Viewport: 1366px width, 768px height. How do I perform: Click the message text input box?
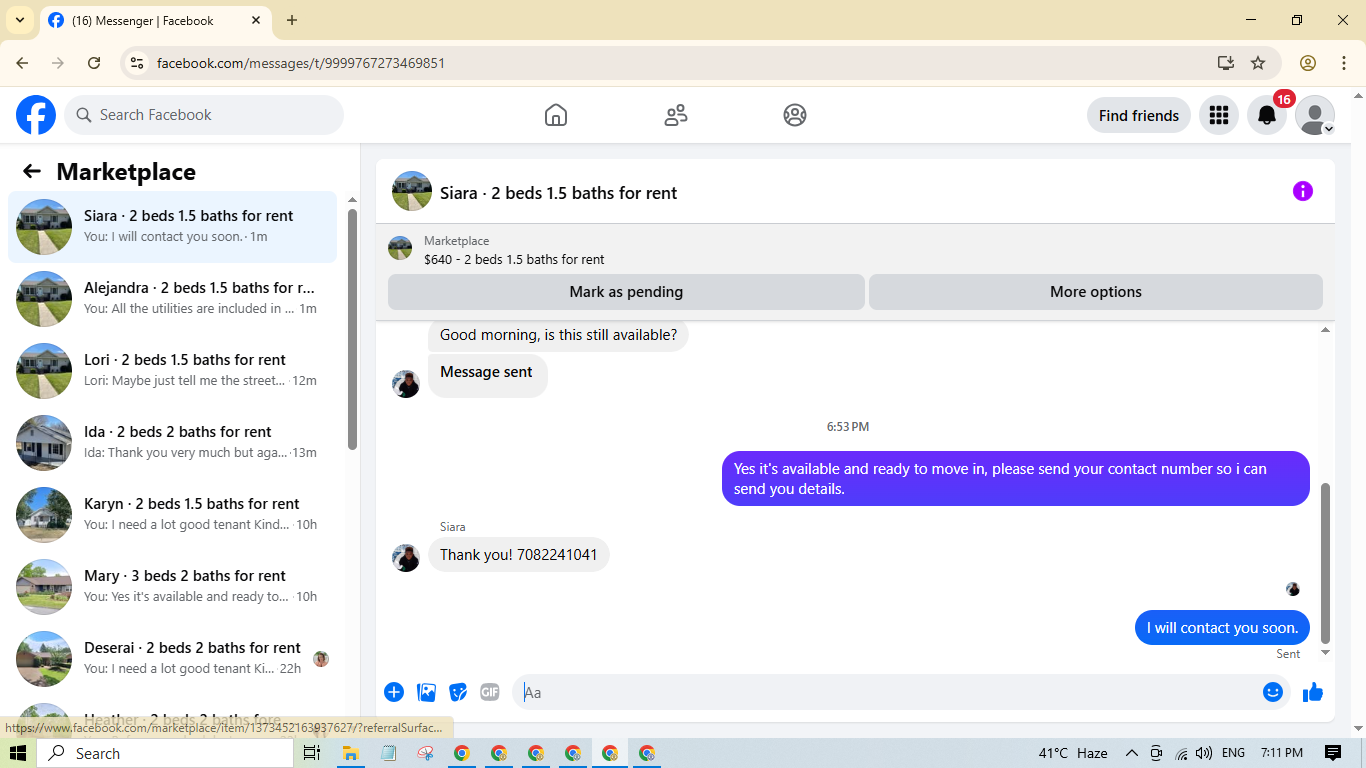pos(888,692)
